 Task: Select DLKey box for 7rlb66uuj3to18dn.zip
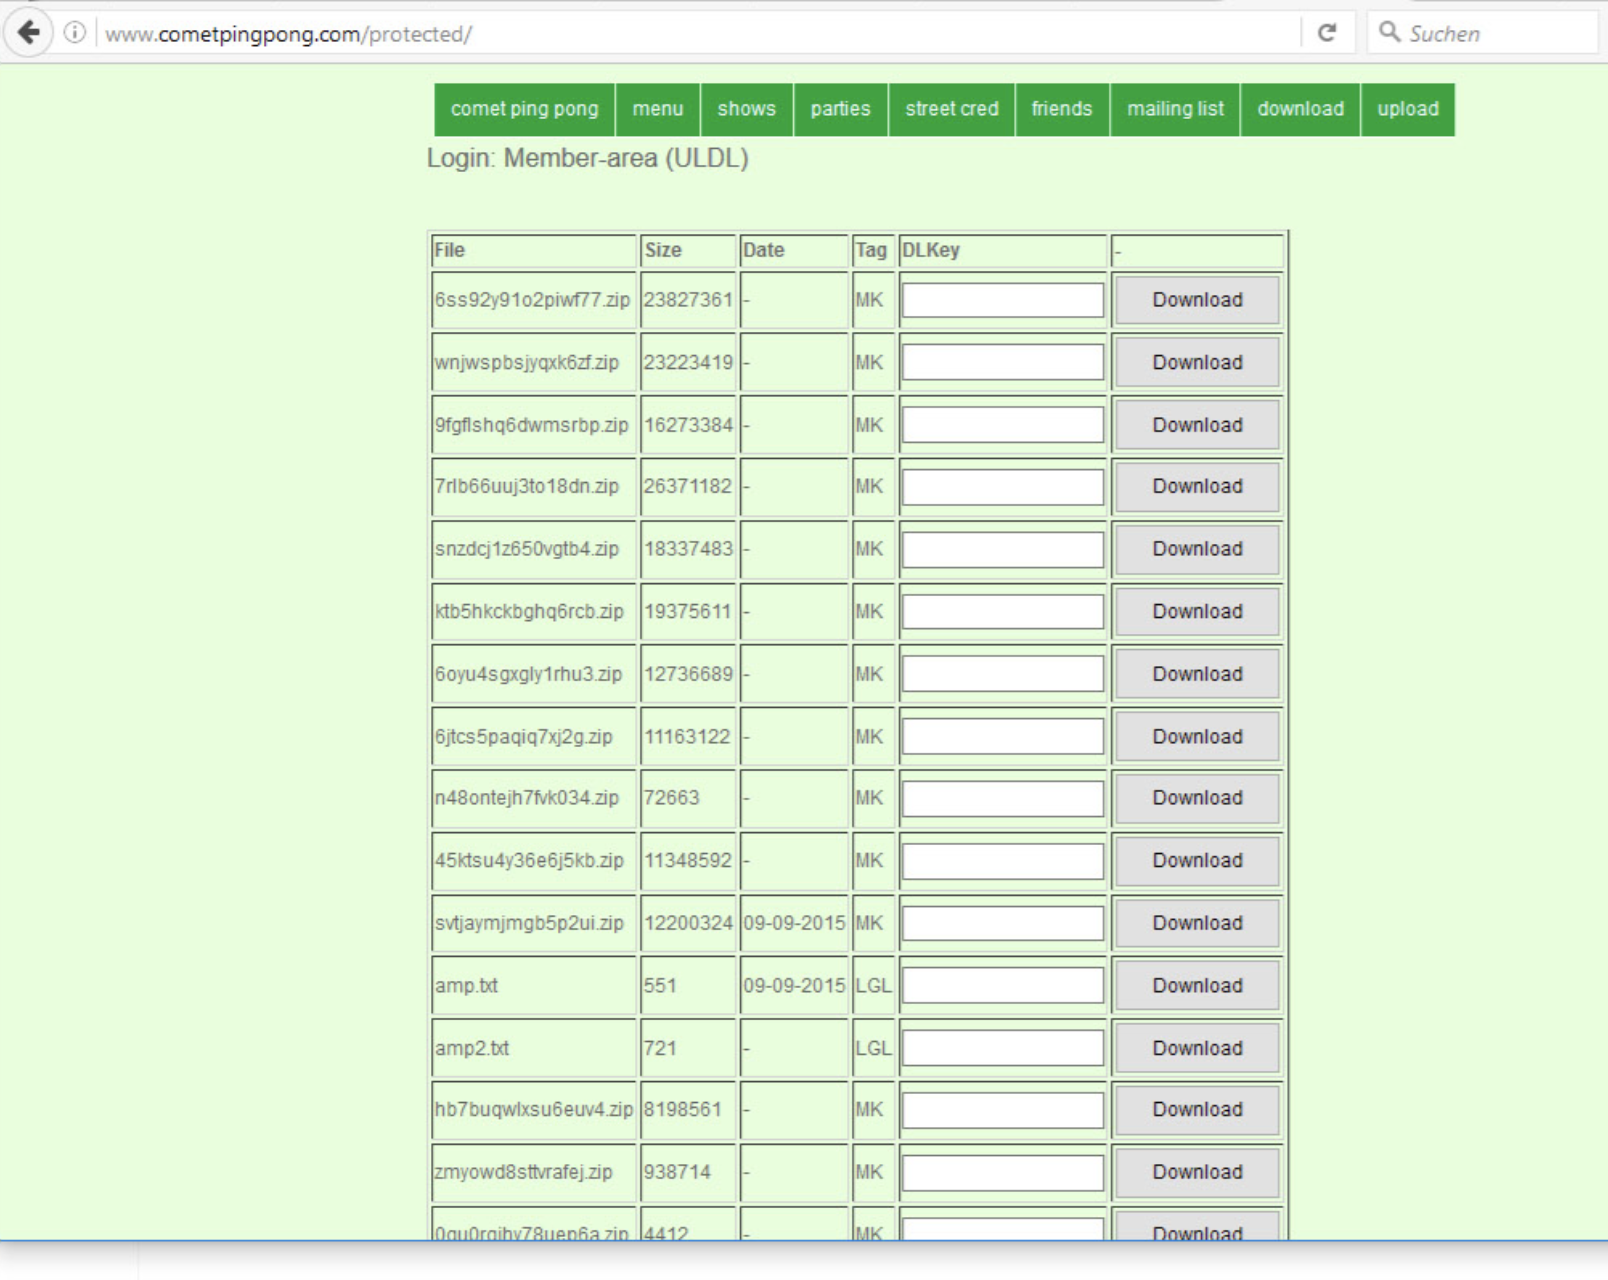pyautogui.click(x=1002, y=487)
